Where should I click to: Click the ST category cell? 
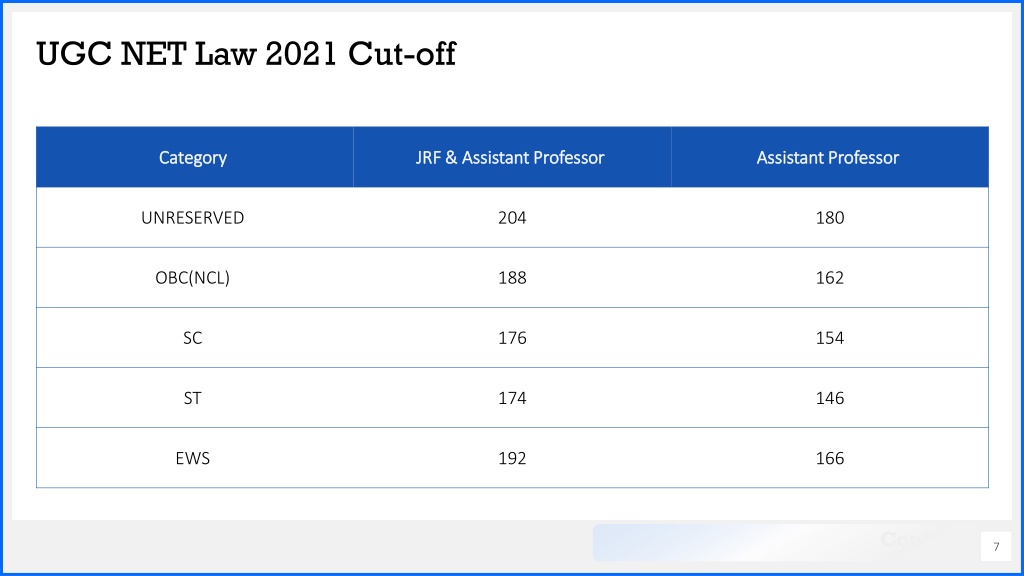pyautogui.click(x=195, y=398)
